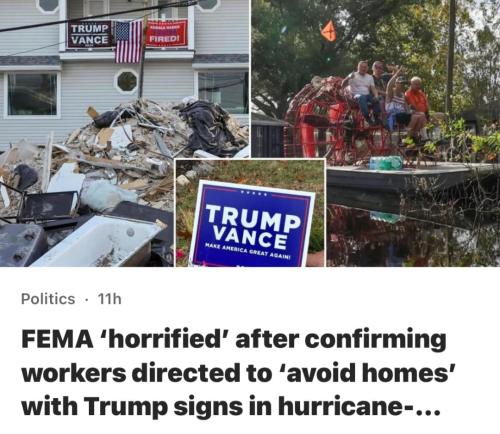
Task: Select the Politics category label
Action: pos(48,299)
